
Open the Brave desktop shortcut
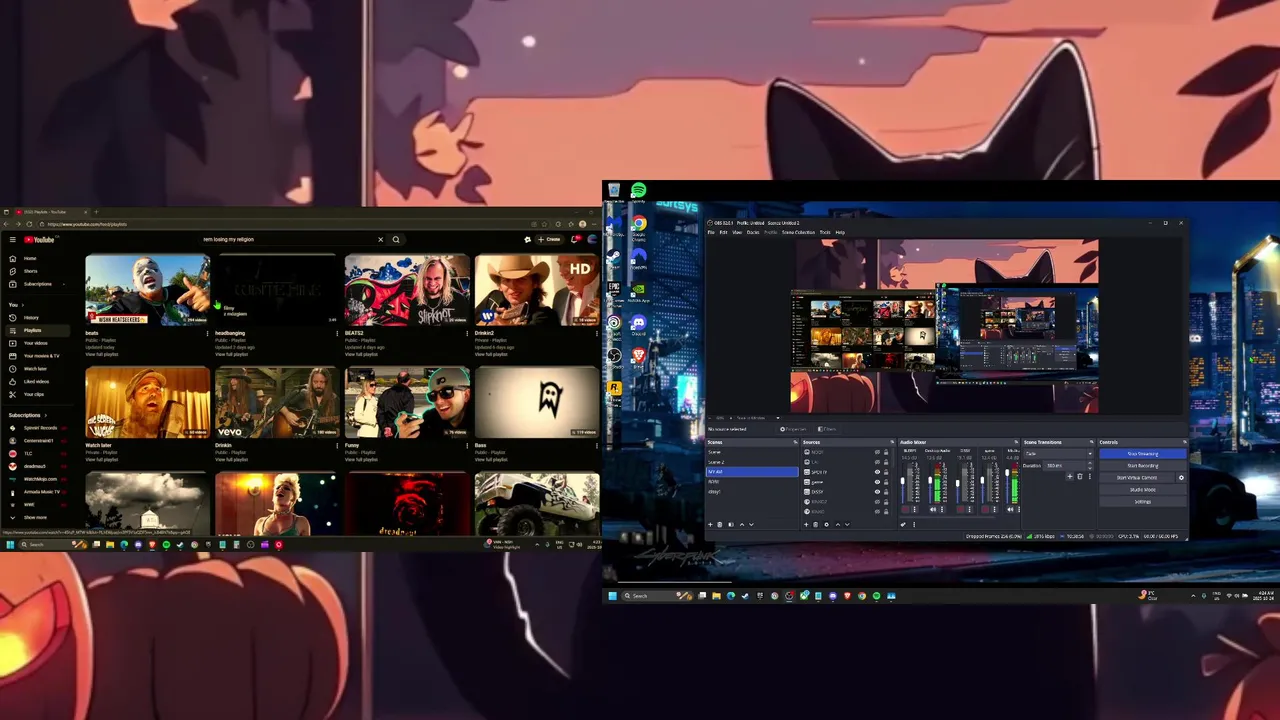639,357
